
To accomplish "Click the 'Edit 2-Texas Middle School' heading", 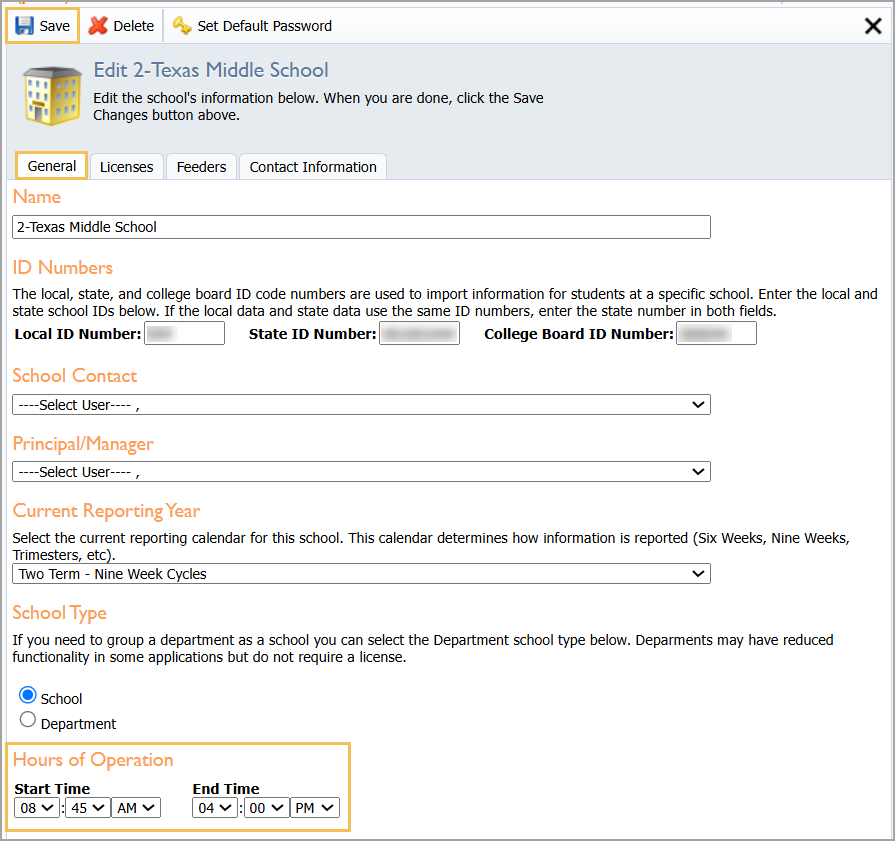I will coord(211,70).
